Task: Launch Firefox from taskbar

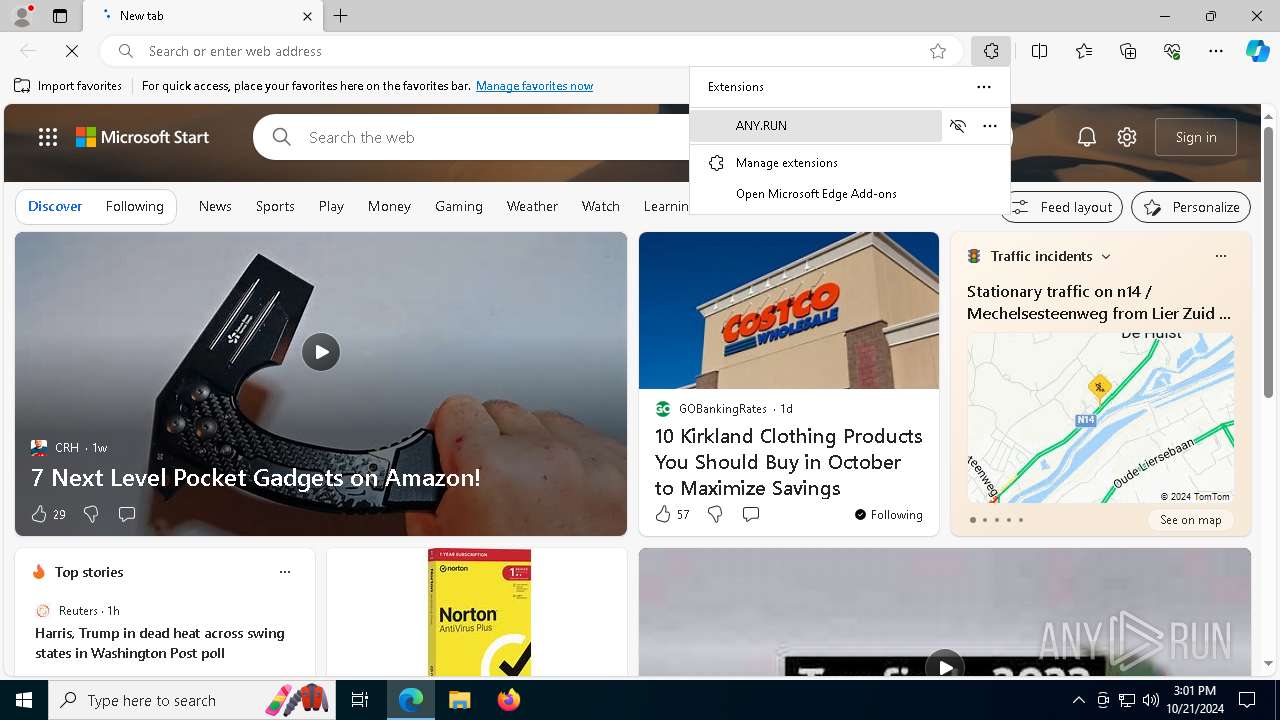Action: click(x=508, y=700)
